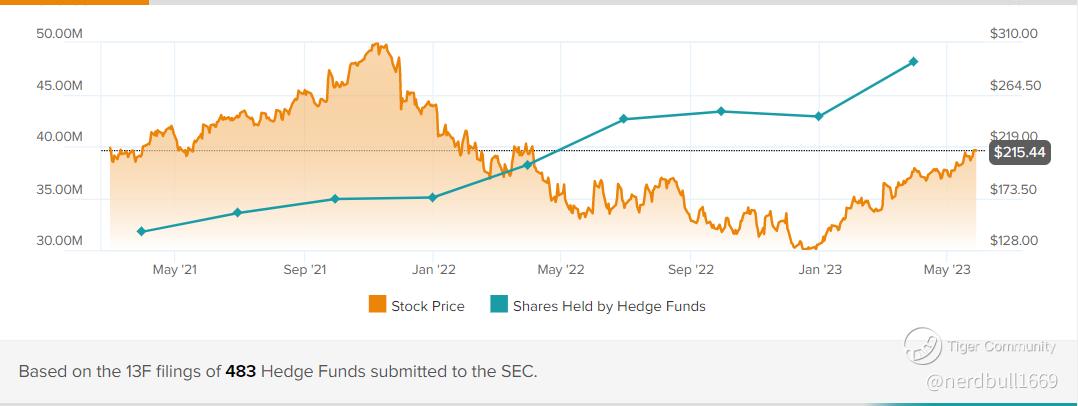Click the Tiger Community logo icon

(x=922, y=347)
